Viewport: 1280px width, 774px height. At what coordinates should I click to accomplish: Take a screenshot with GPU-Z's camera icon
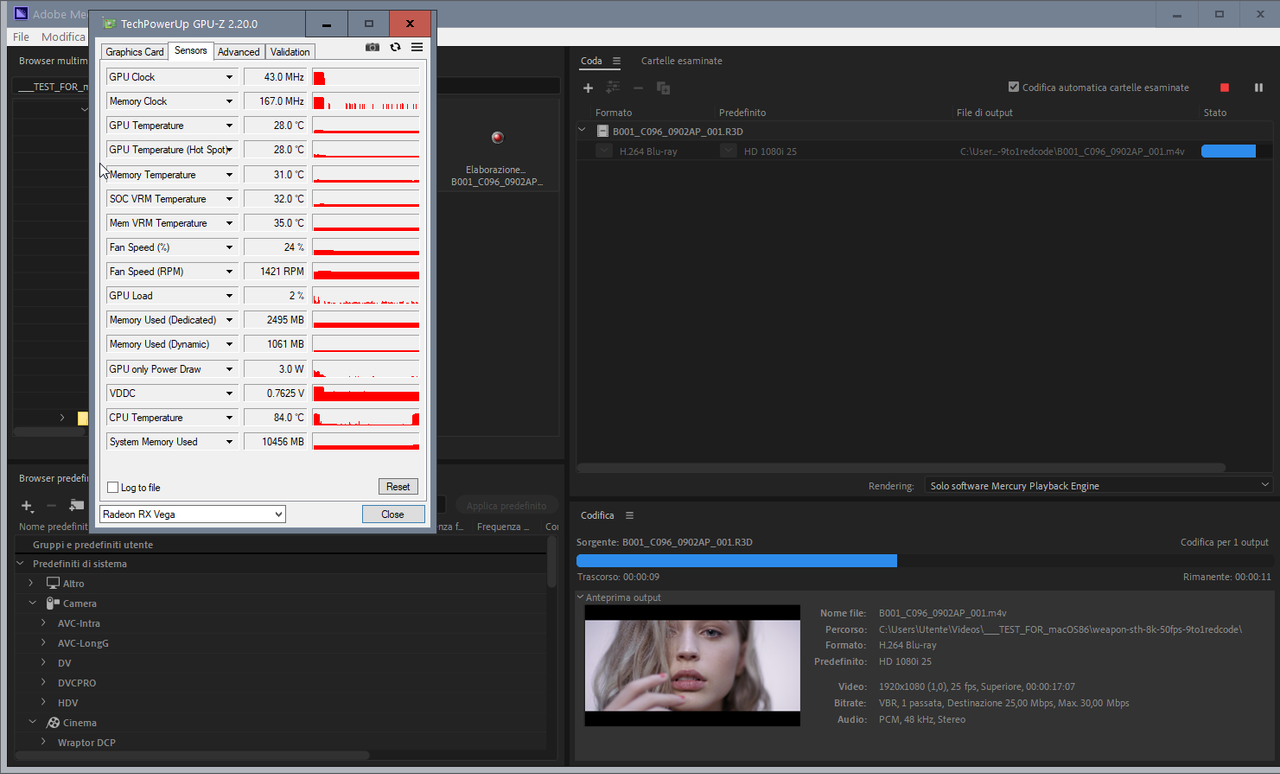click(372, 46)
